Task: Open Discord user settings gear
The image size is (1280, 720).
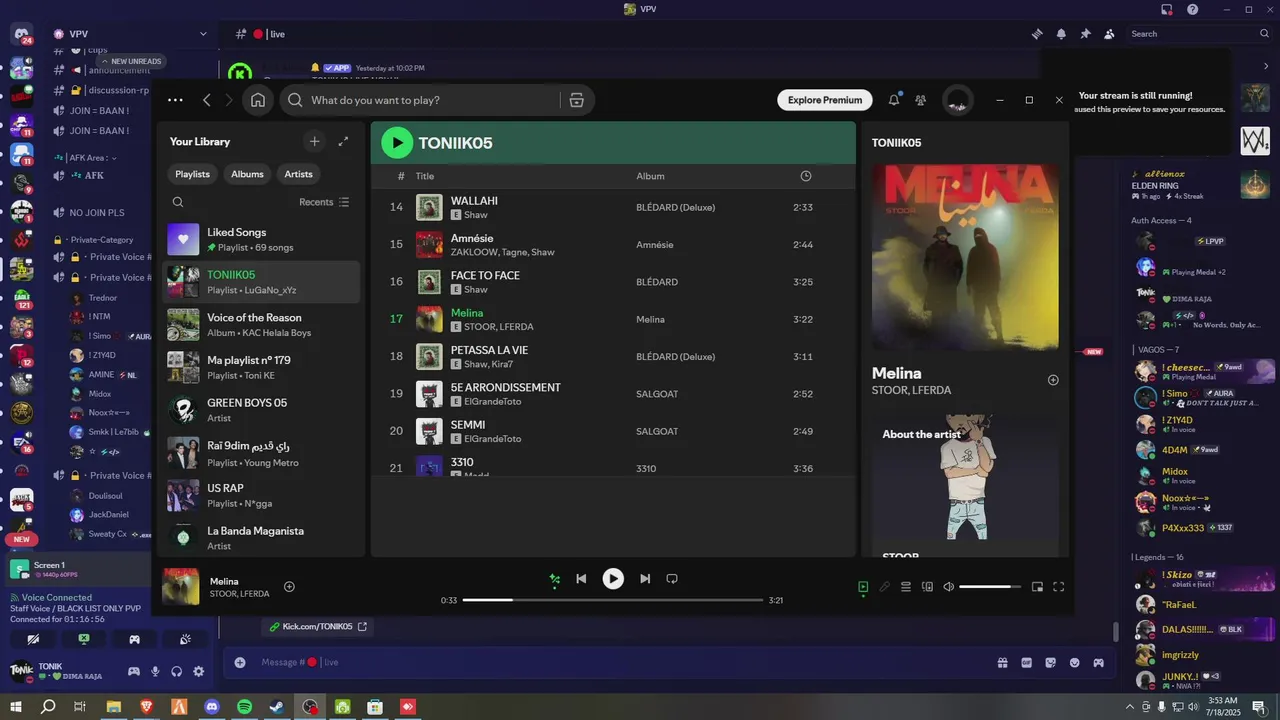Action: click(198, 672)
